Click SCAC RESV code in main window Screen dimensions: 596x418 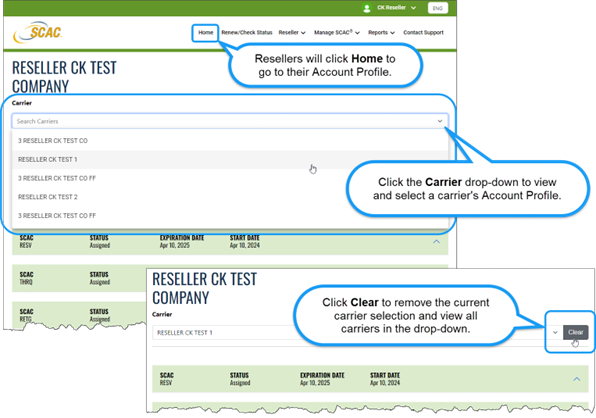point(25,245)
